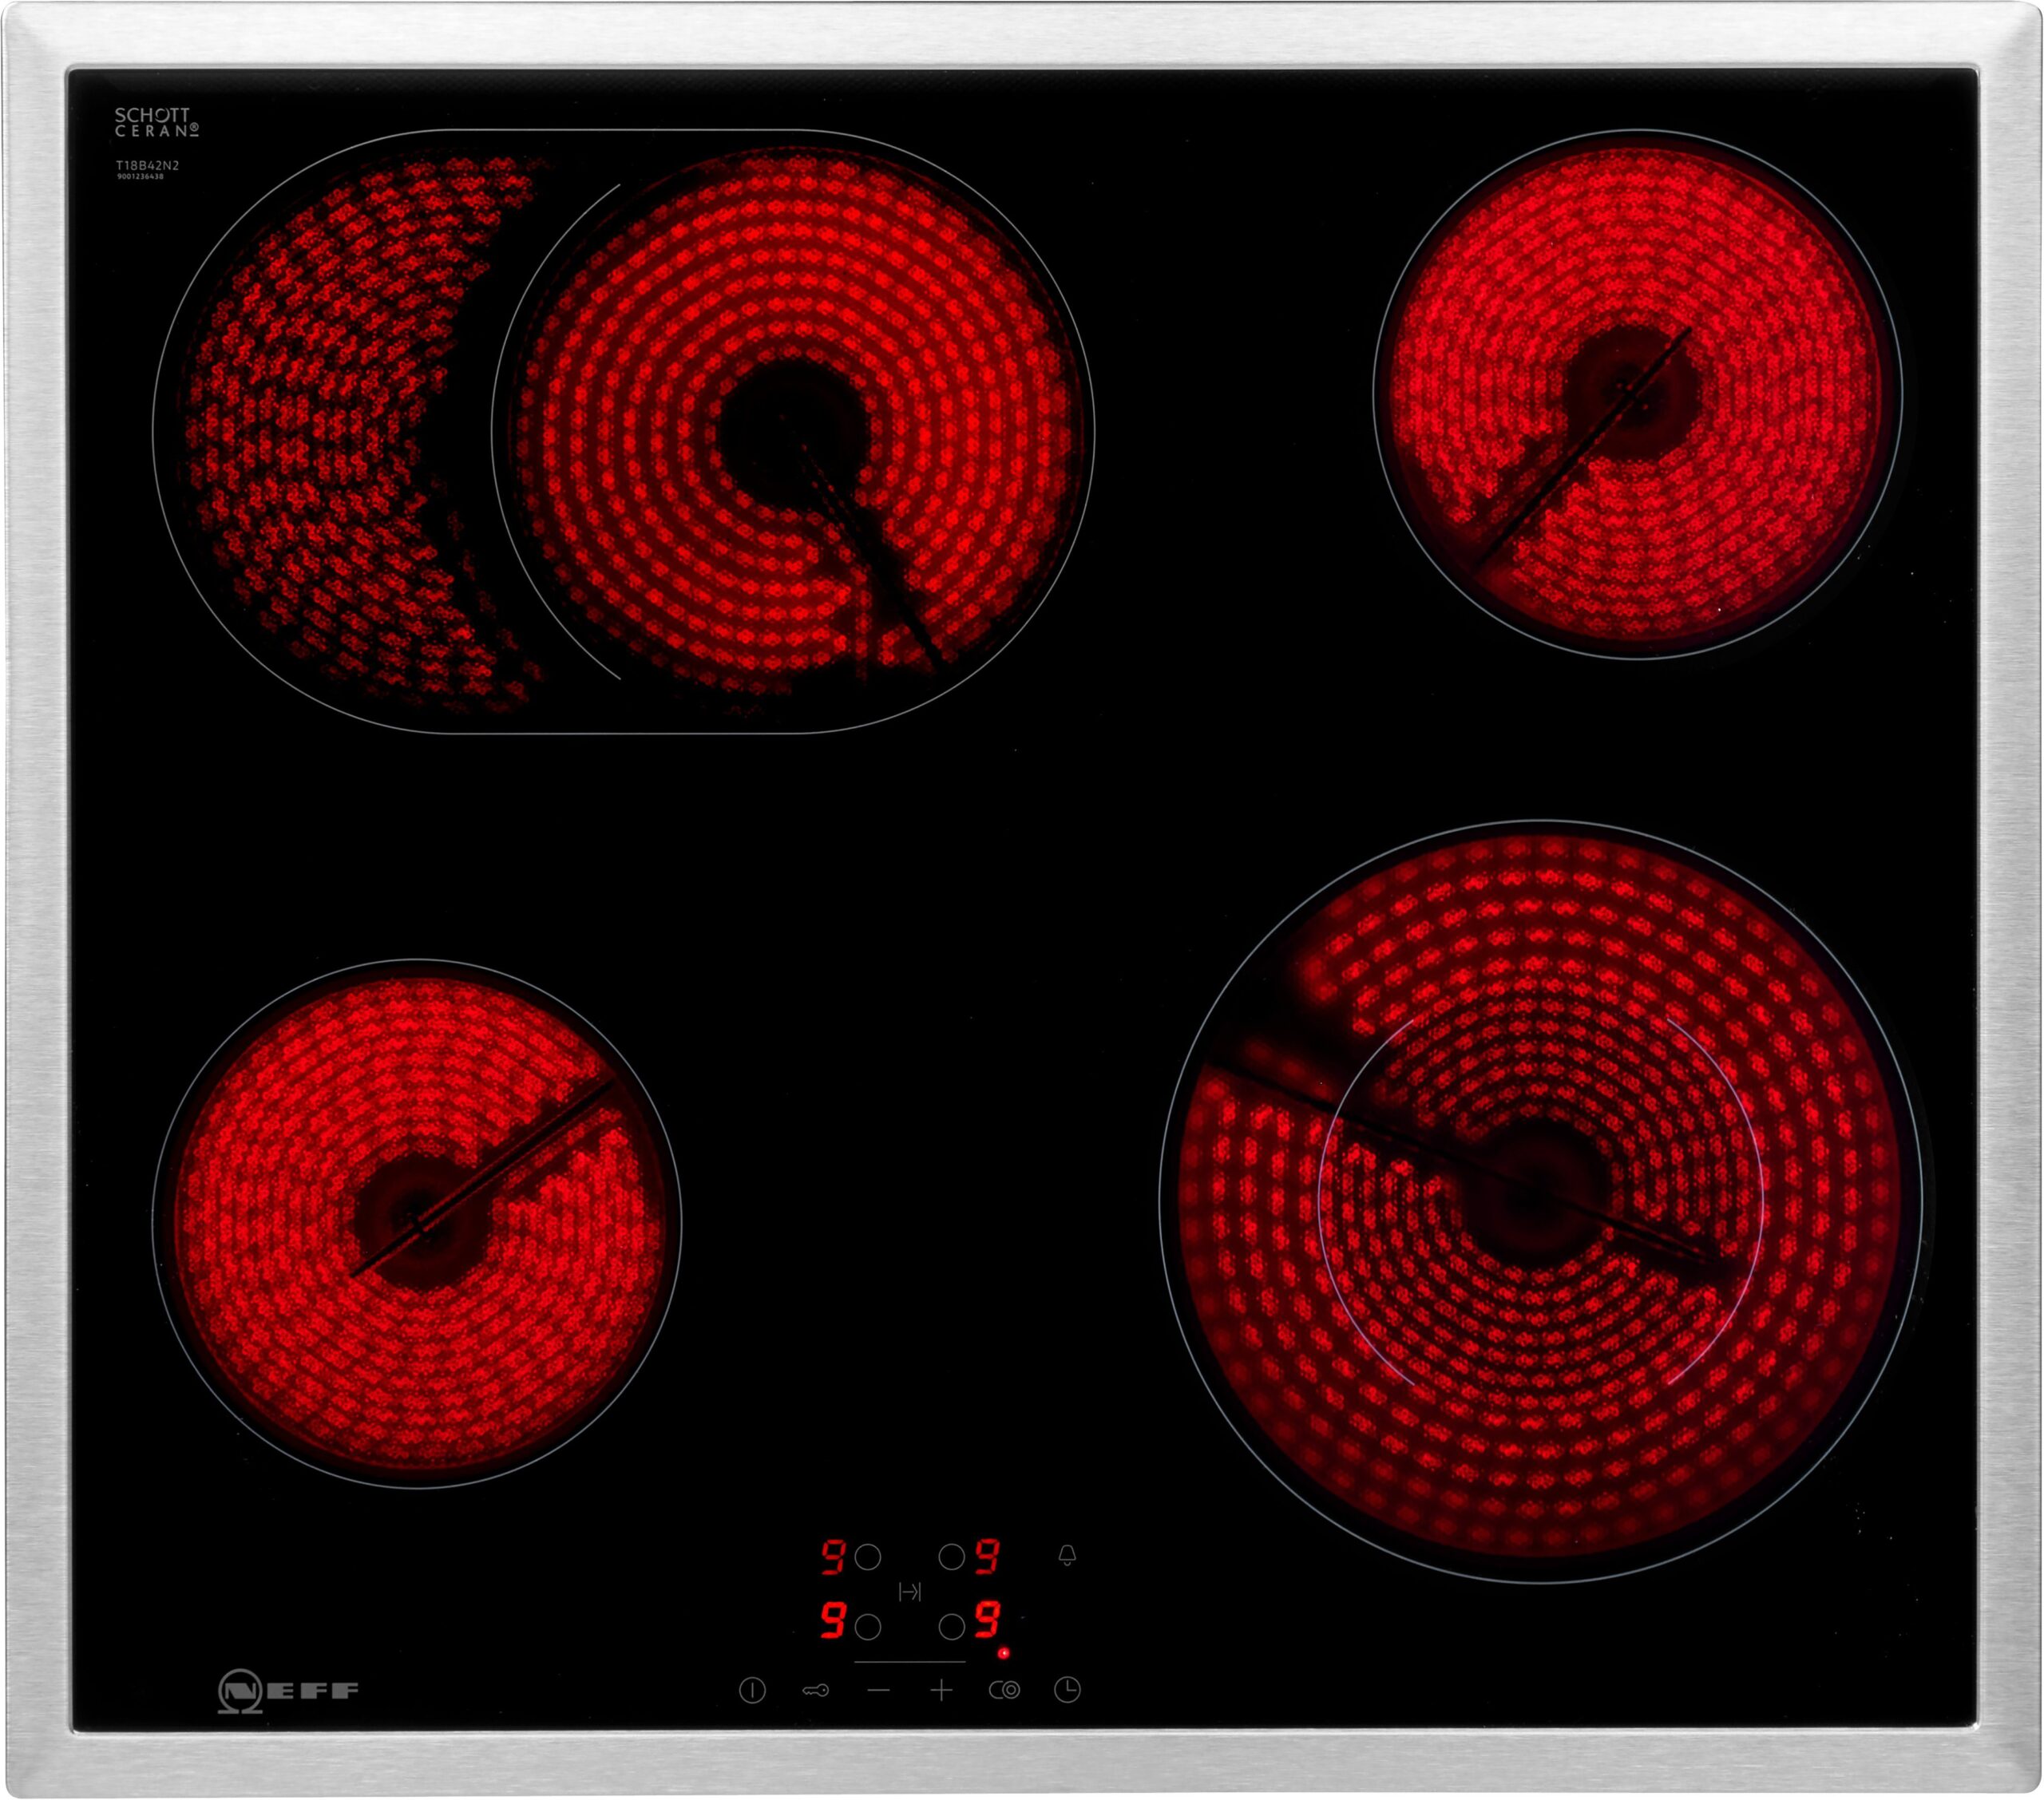Touch the large dual-ring bottom-right cooking zone
Screen dimensions: 2044x1800
click(x=1540, y=1200)
